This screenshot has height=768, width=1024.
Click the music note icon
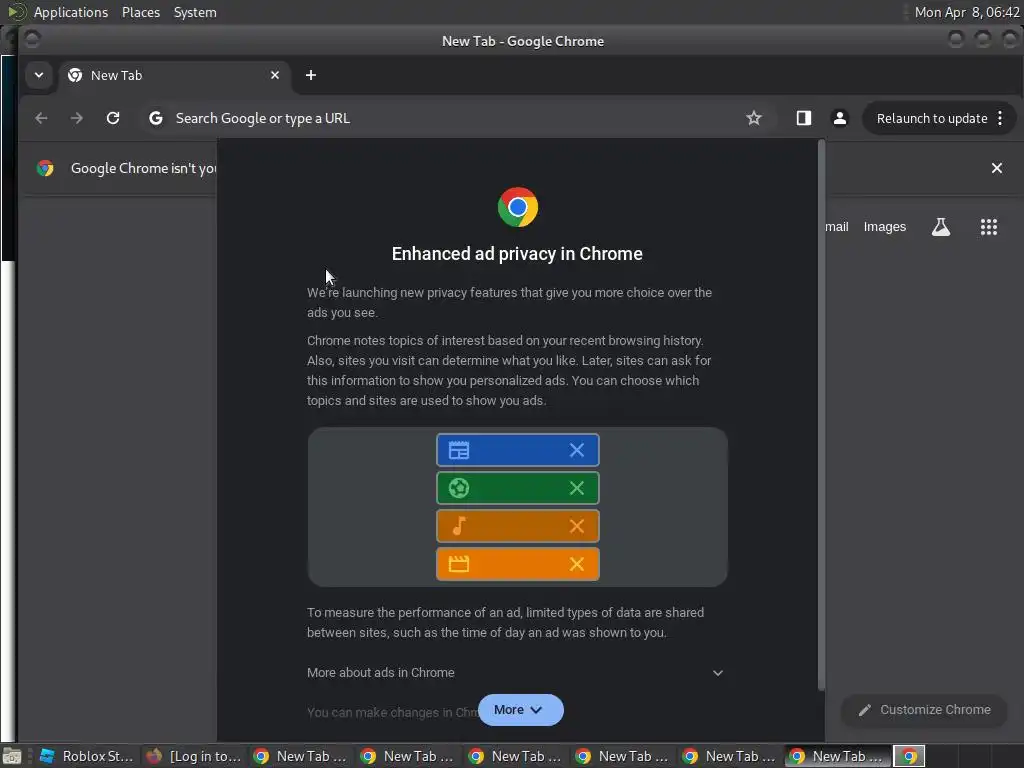(458, 526)
